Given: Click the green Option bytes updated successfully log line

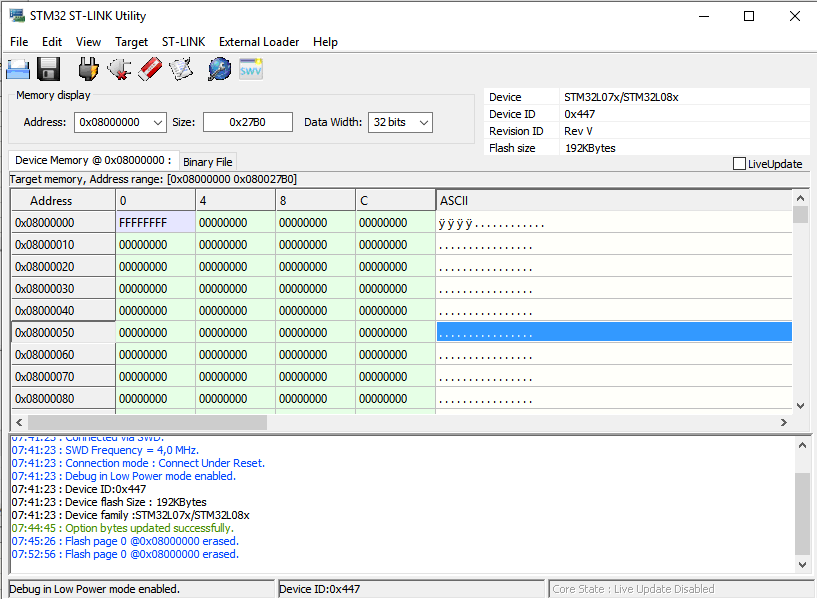Looking at the screenshot, I should point(123,528).
